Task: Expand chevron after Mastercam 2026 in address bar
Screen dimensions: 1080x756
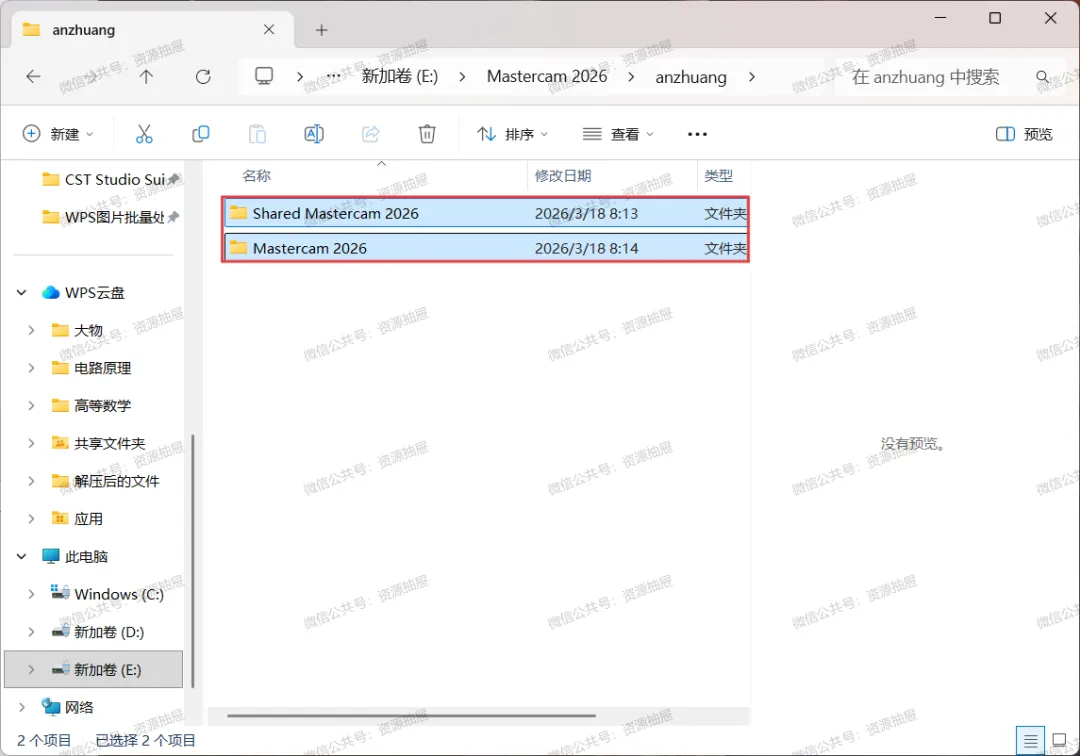Action: [x=631, y=77]
